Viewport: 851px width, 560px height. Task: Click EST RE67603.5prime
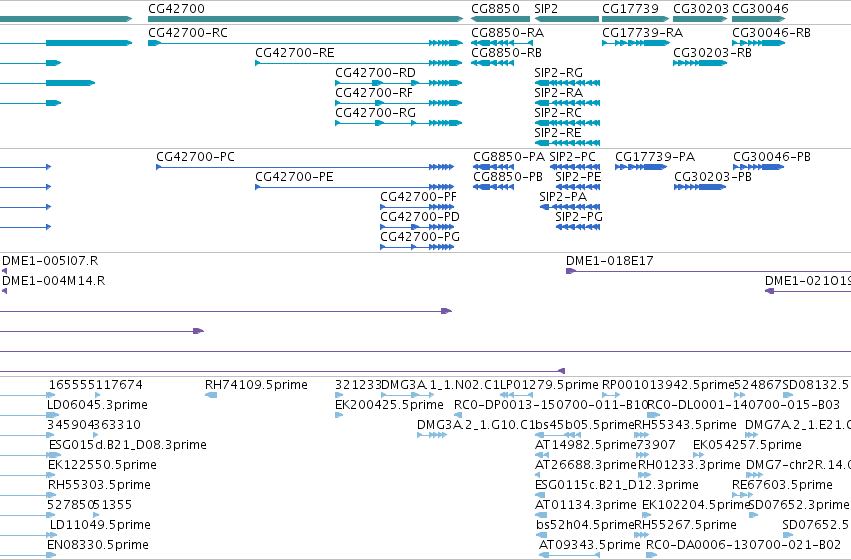click(782, 486)
